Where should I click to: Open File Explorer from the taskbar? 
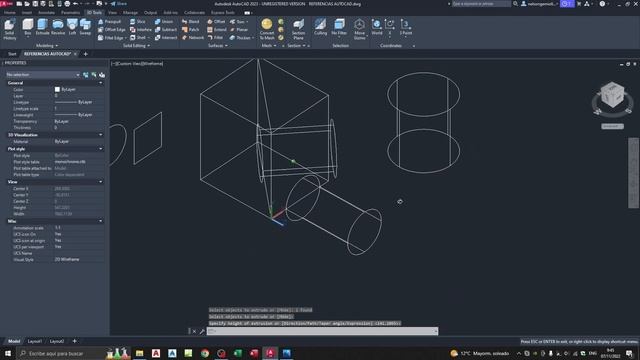[x=140, y=353]
